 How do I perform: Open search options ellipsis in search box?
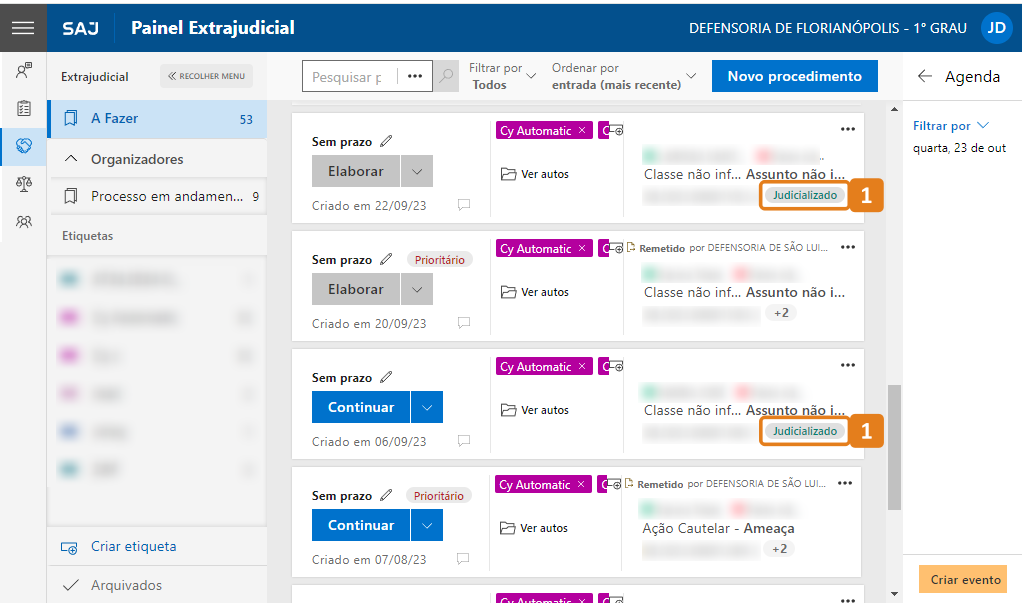point(415,76)
